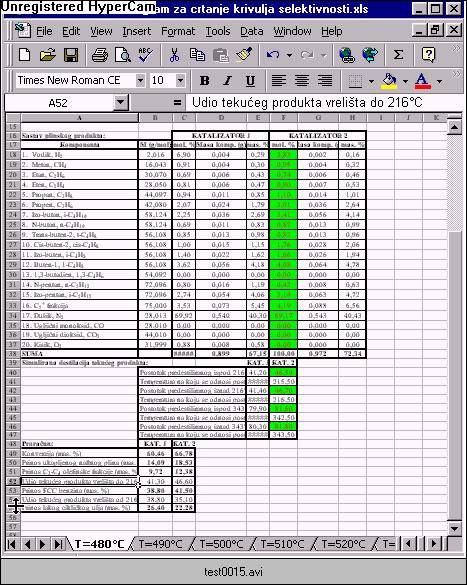Open Print Preview with the magnifier page icon
This screenshot has height=585, width=467.
pyautogui.click(x=123, y=55)
